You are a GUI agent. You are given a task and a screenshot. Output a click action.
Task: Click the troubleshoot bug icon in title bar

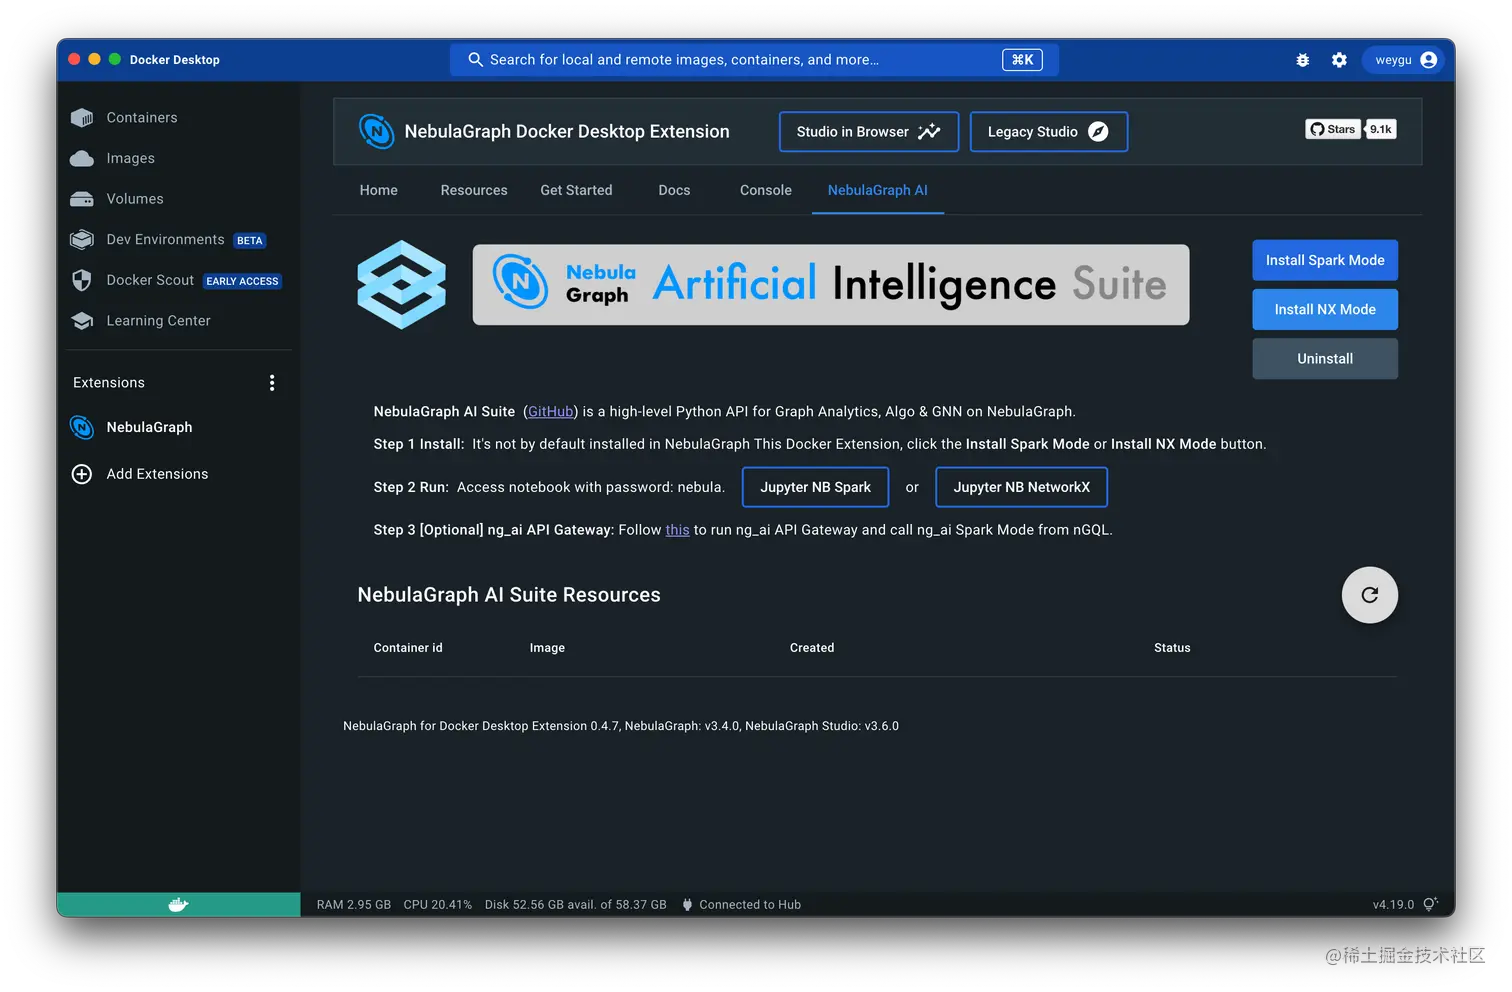tap(1302, 60)
